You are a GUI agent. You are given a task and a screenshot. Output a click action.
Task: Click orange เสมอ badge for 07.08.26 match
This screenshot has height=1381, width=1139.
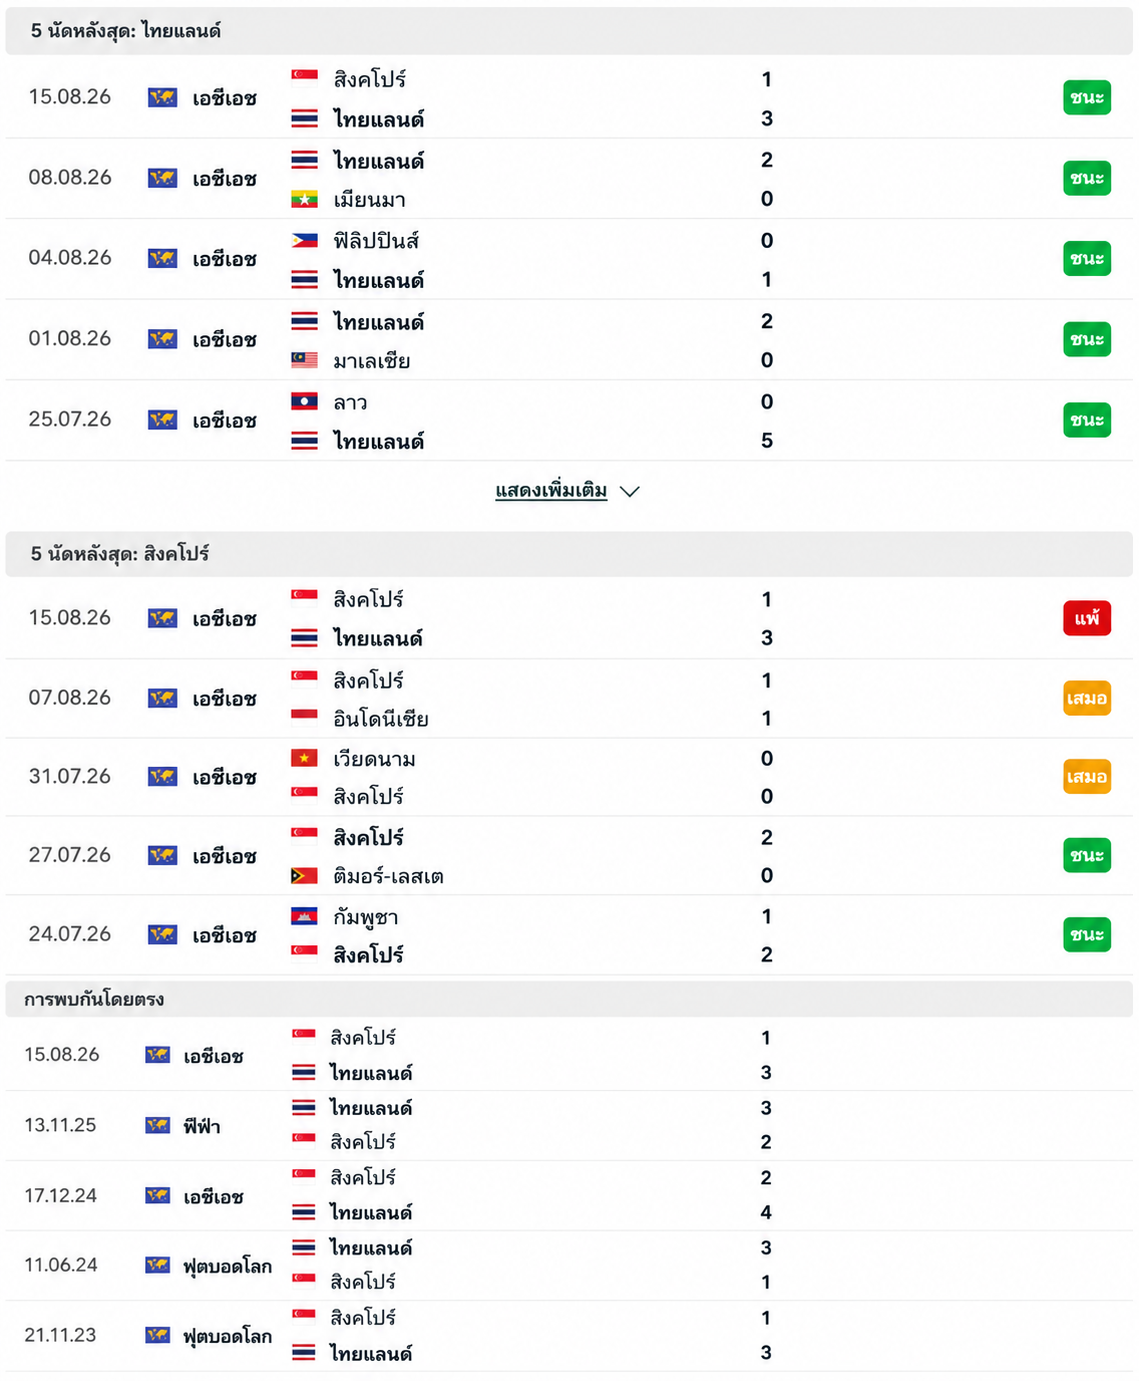(x=1087, y=698)
